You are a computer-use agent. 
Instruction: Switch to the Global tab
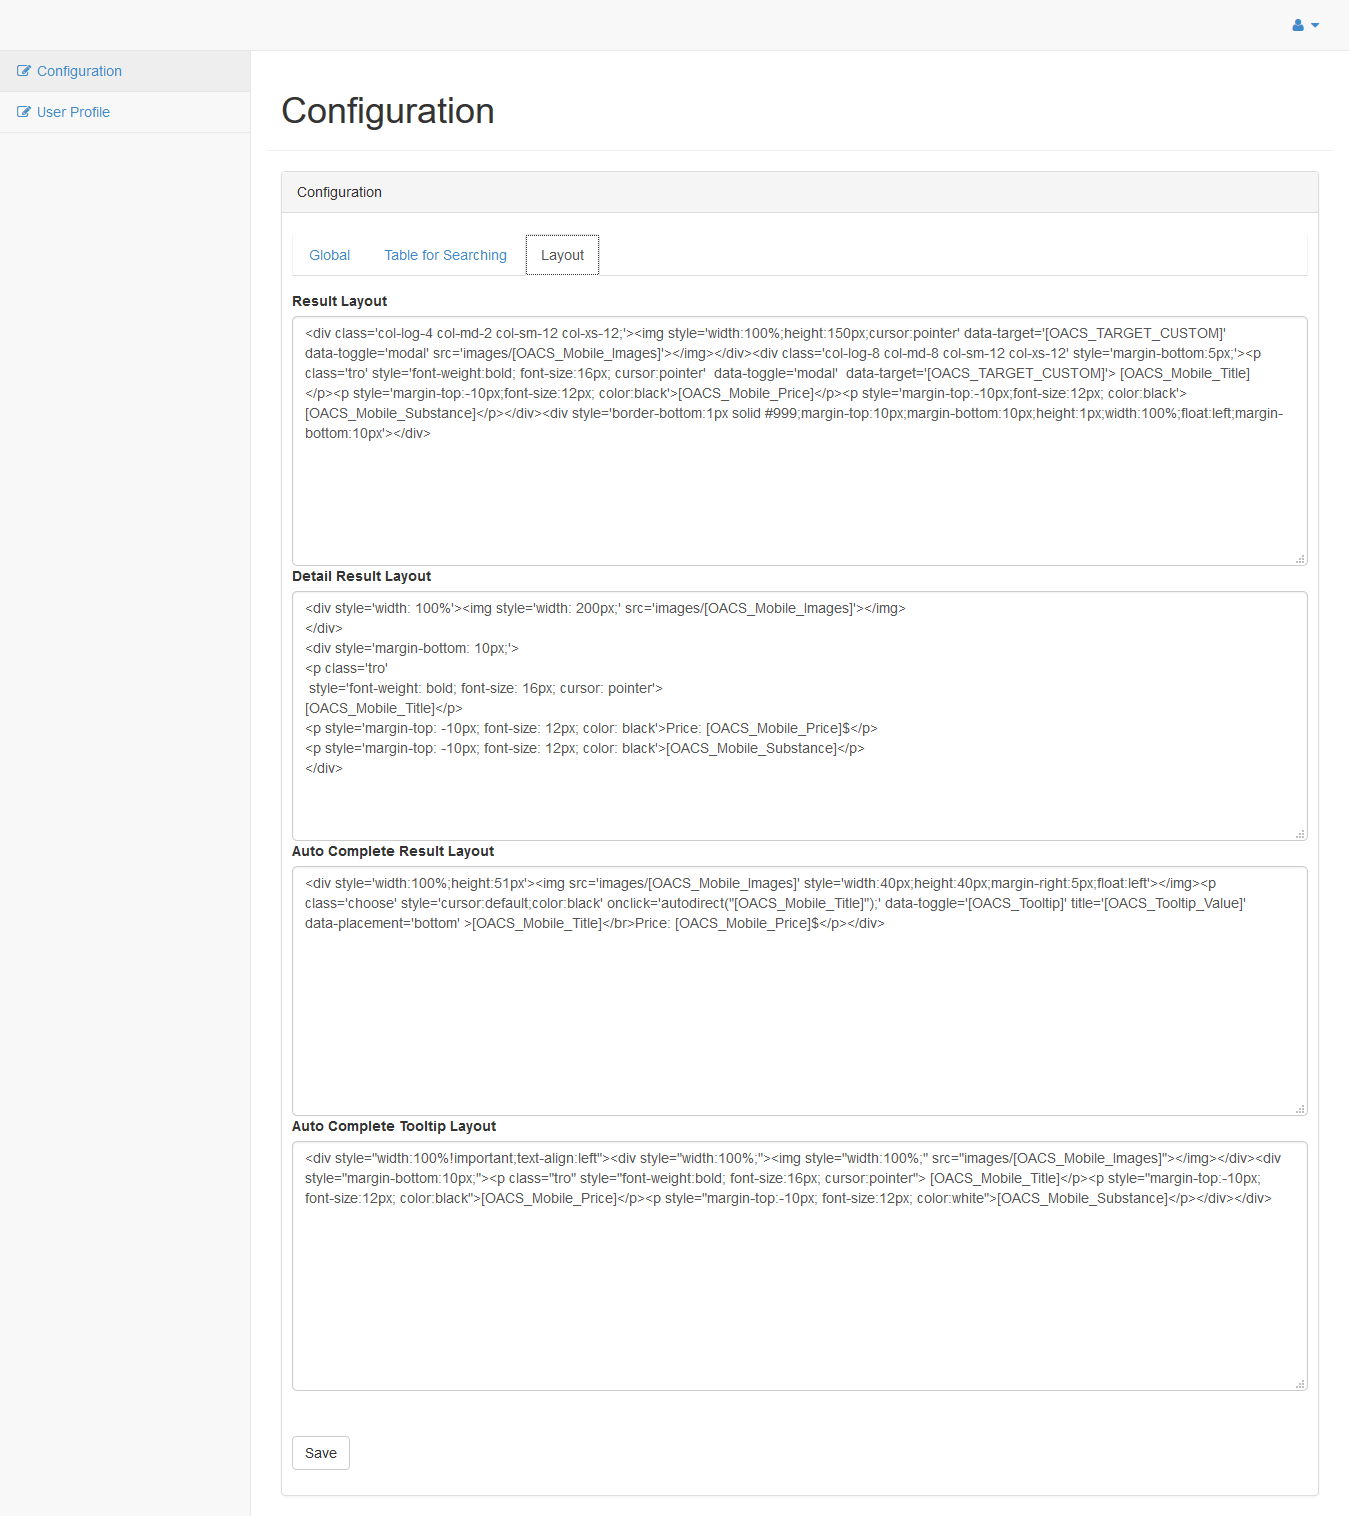[329, 255]
